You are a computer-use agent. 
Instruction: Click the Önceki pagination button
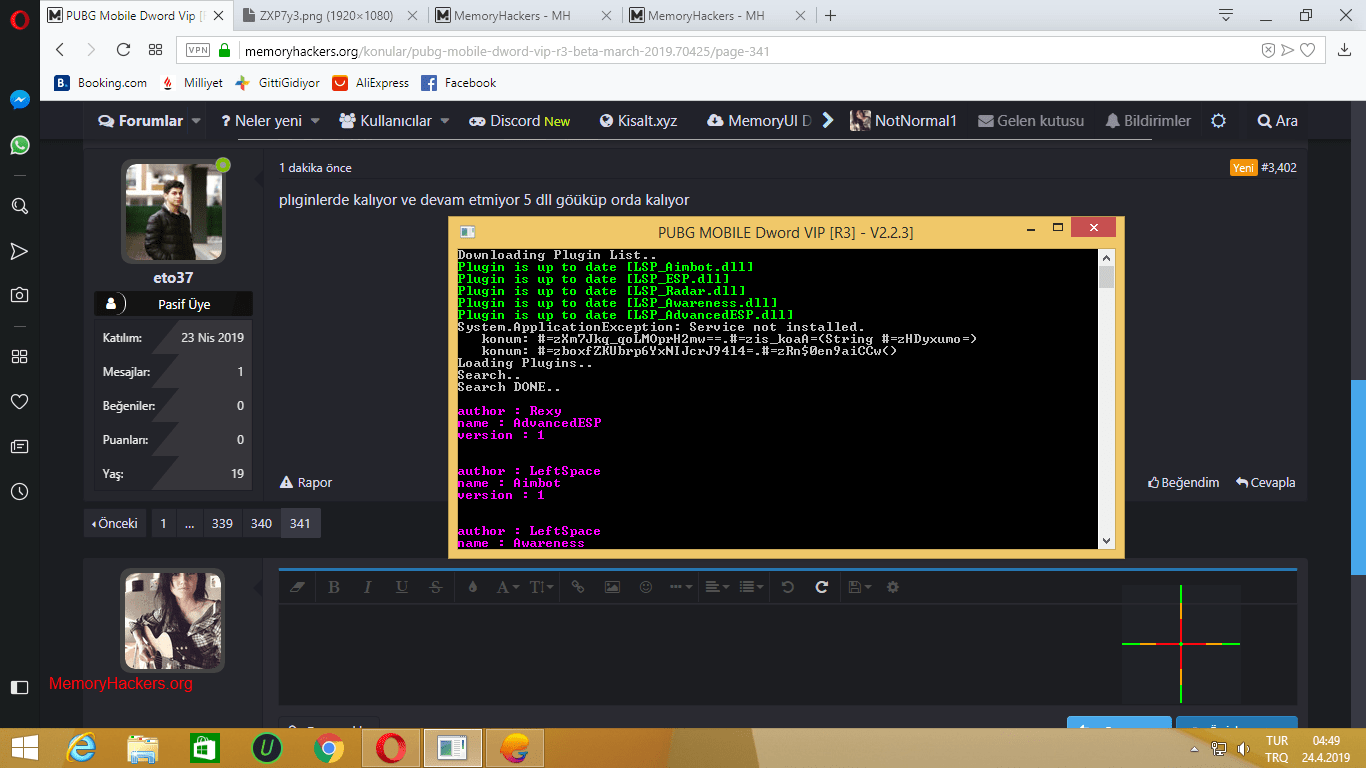pos(115,523)
